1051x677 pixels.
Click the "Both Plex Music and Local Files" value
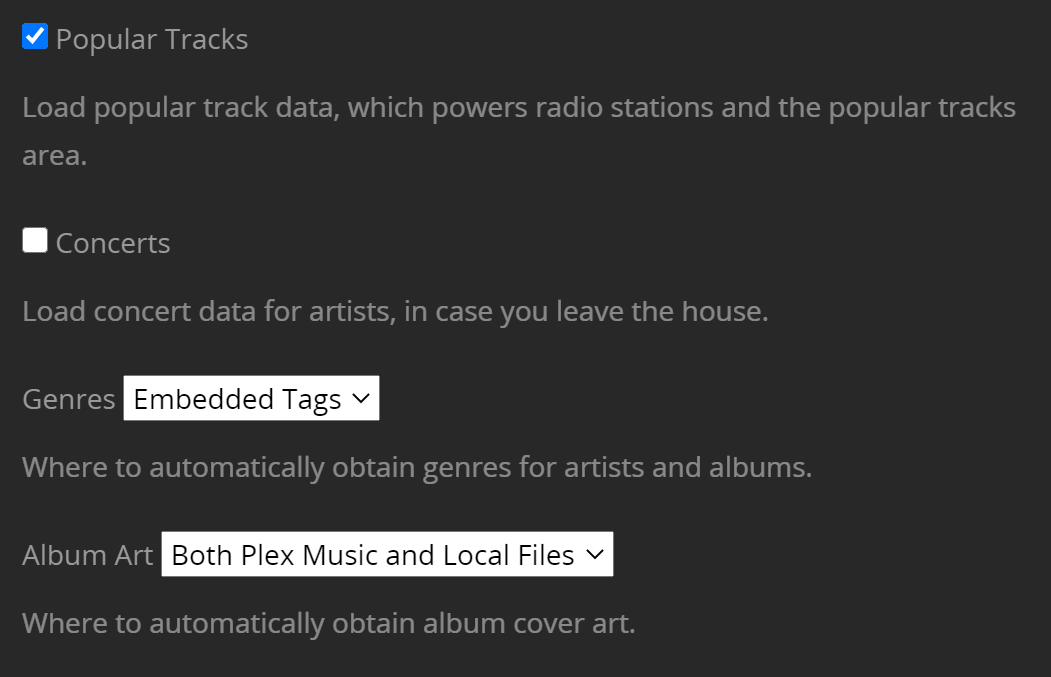373,556
